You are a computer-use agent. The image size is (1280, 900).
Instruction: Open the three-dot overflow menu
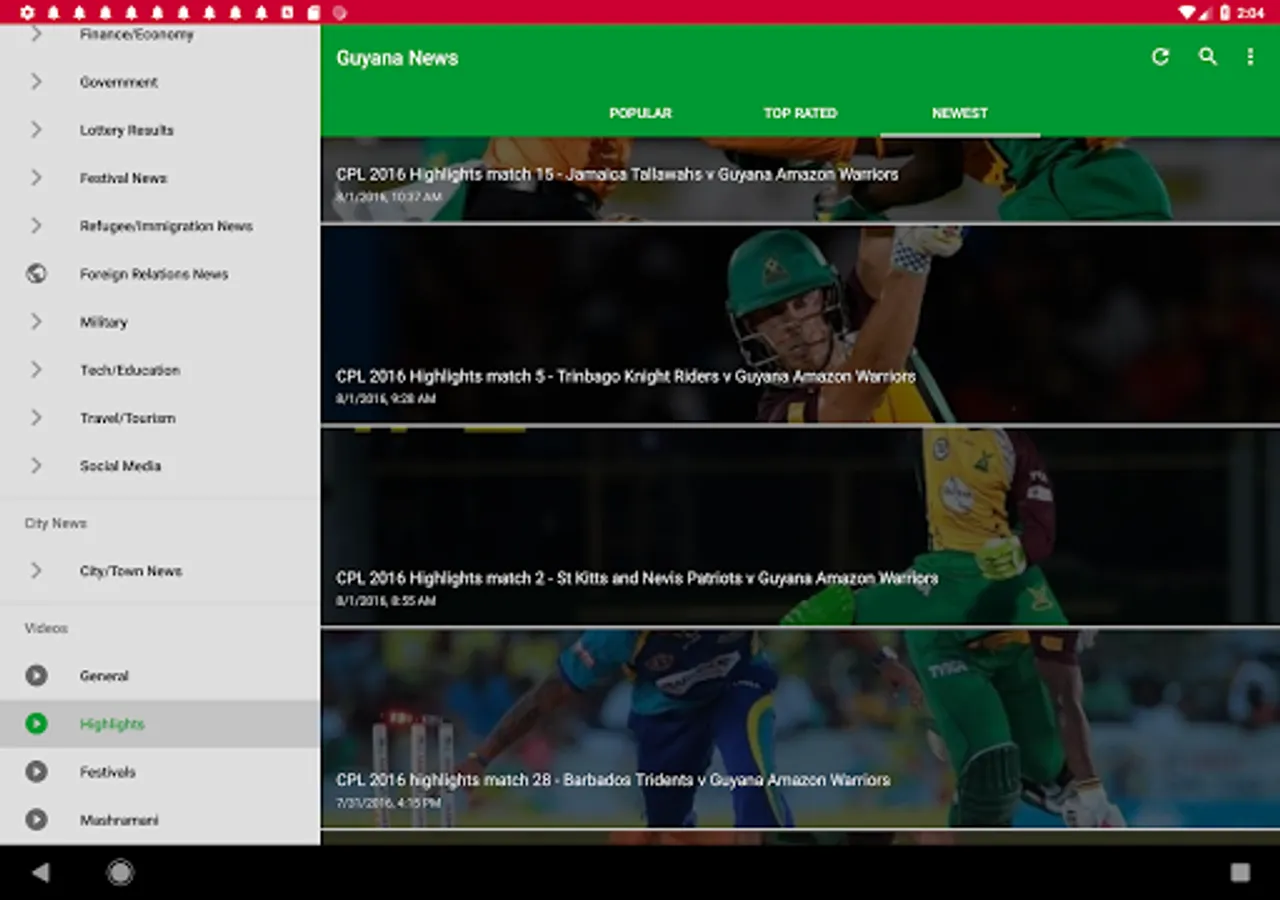(x=1250, y=57)
